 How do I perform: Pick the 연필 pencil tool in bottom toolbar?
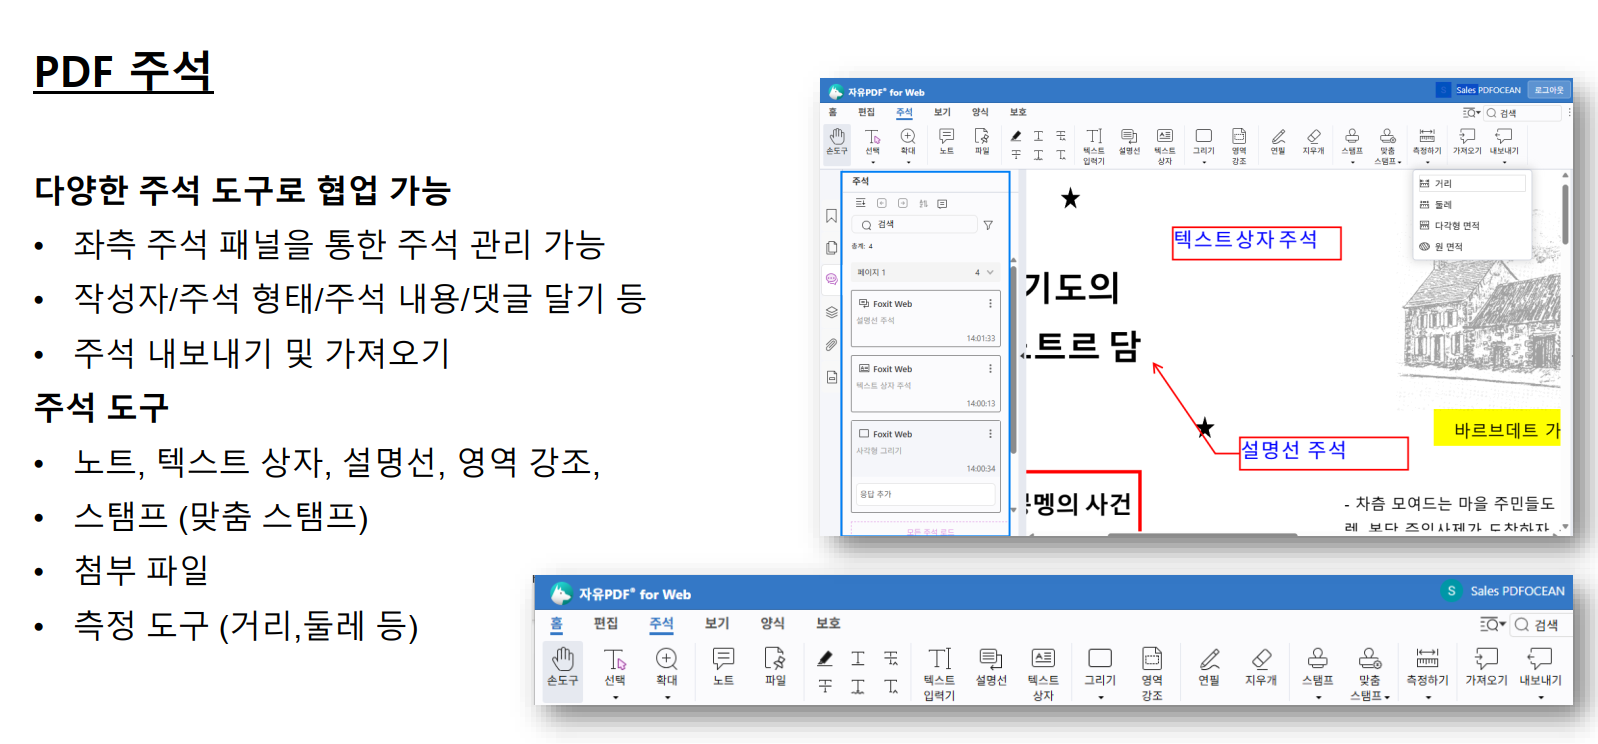(x=1209, y=667)
